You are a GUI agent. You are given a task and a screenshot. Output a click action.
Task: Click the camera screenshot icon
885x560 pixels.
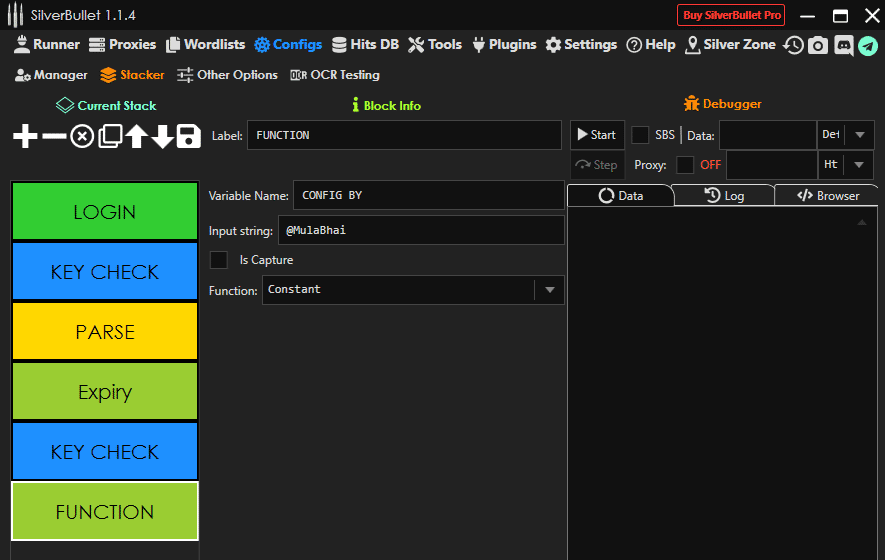tap(818, 45)
